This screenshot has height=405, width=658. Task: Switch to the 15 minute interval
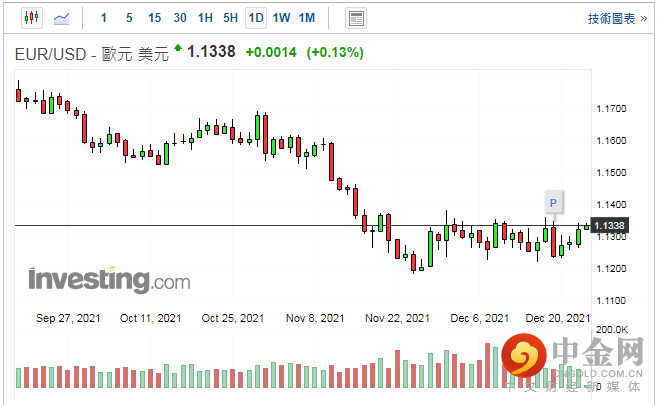(x=154, y=18)
